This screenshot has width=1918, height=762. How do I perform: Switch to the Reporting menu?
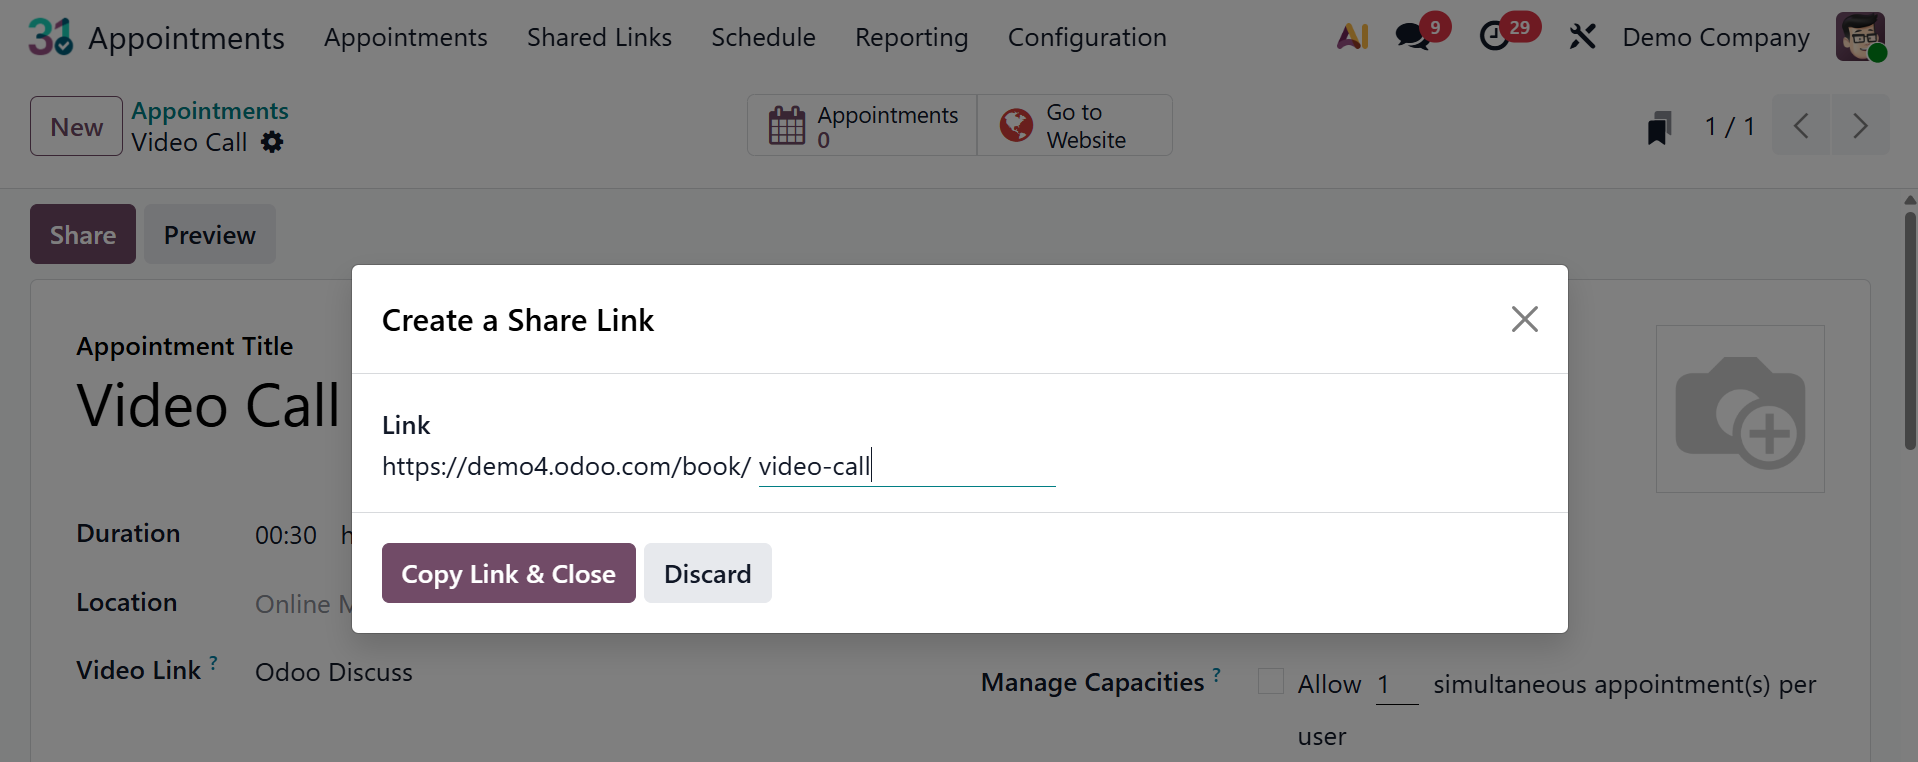(x=910, y=37)
